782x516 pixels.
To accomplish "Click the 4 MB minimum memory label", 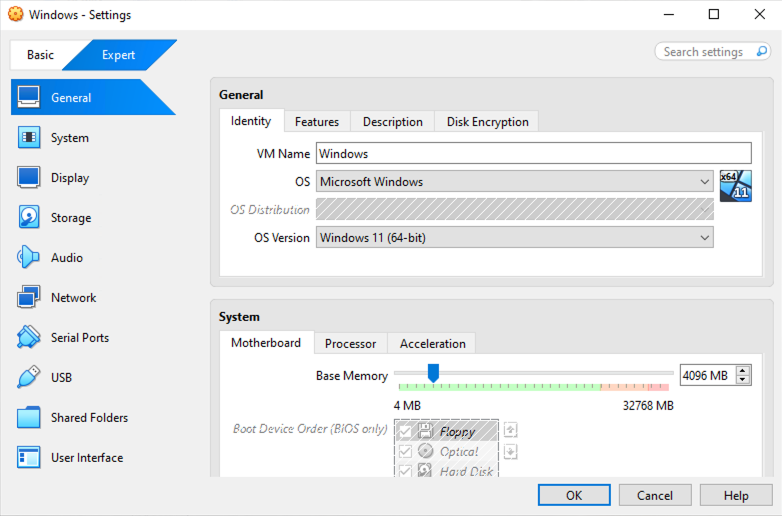I will tap(407, 406).
